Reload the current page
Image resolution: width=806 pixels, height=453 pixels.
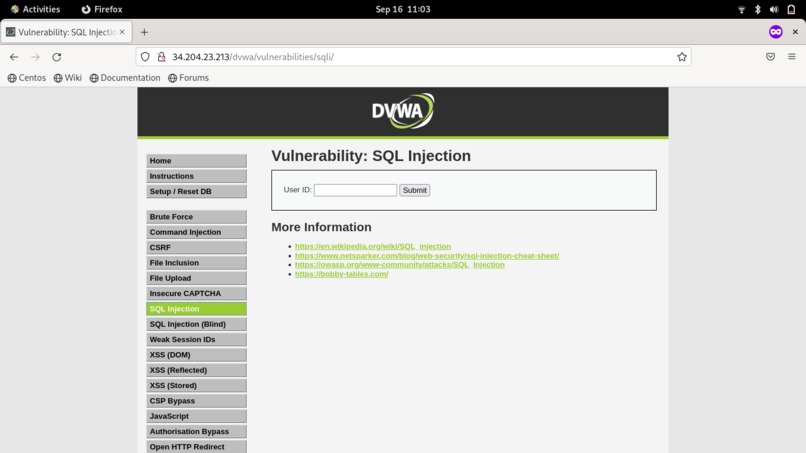tap(57, 57)
